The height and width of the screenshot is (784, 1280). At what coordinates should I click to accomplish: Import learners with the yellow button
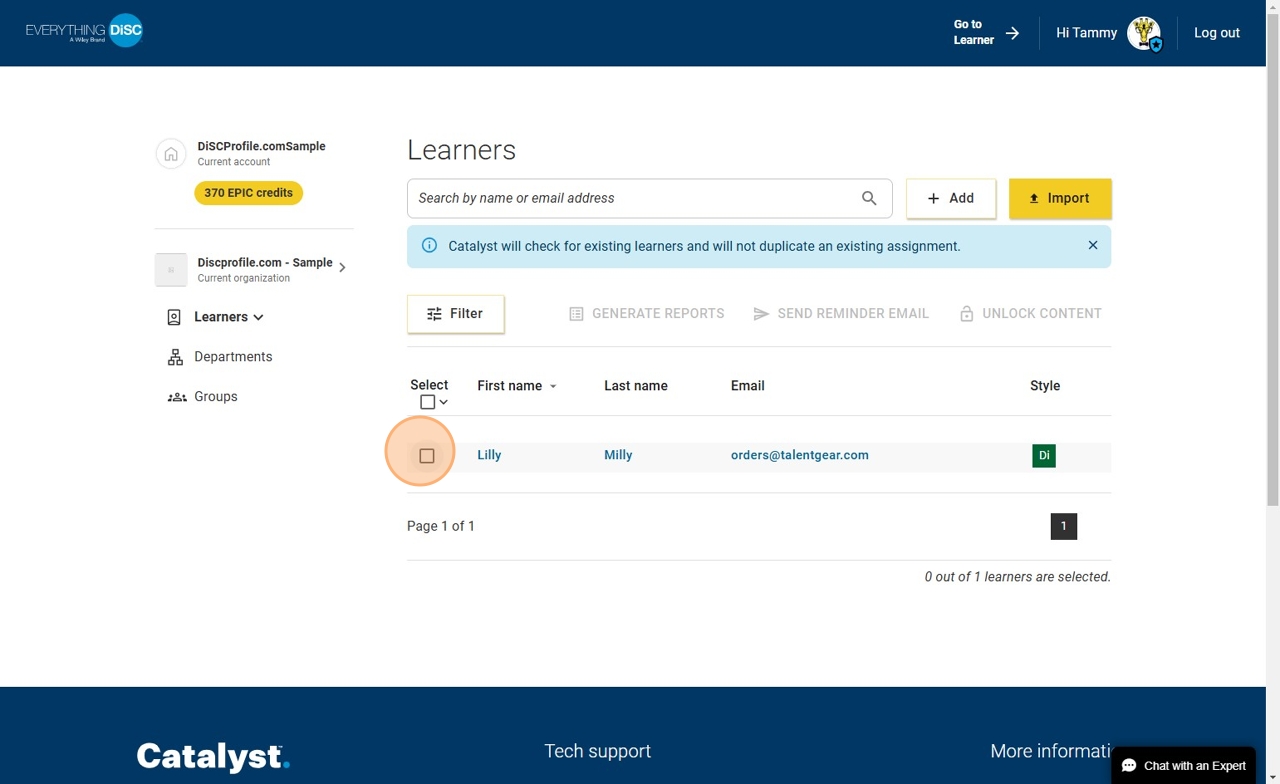click(x=1060, y=198)
